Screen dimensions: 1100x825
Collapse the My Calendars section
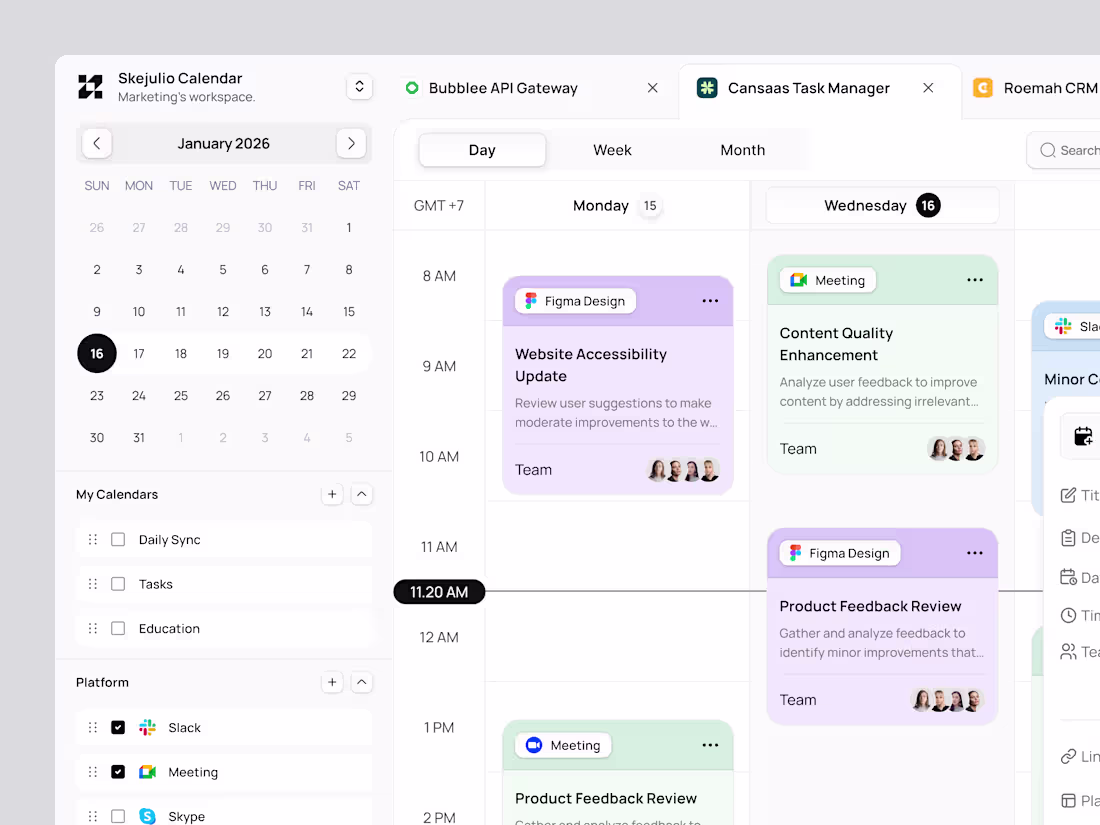click(x=361, y=494)
